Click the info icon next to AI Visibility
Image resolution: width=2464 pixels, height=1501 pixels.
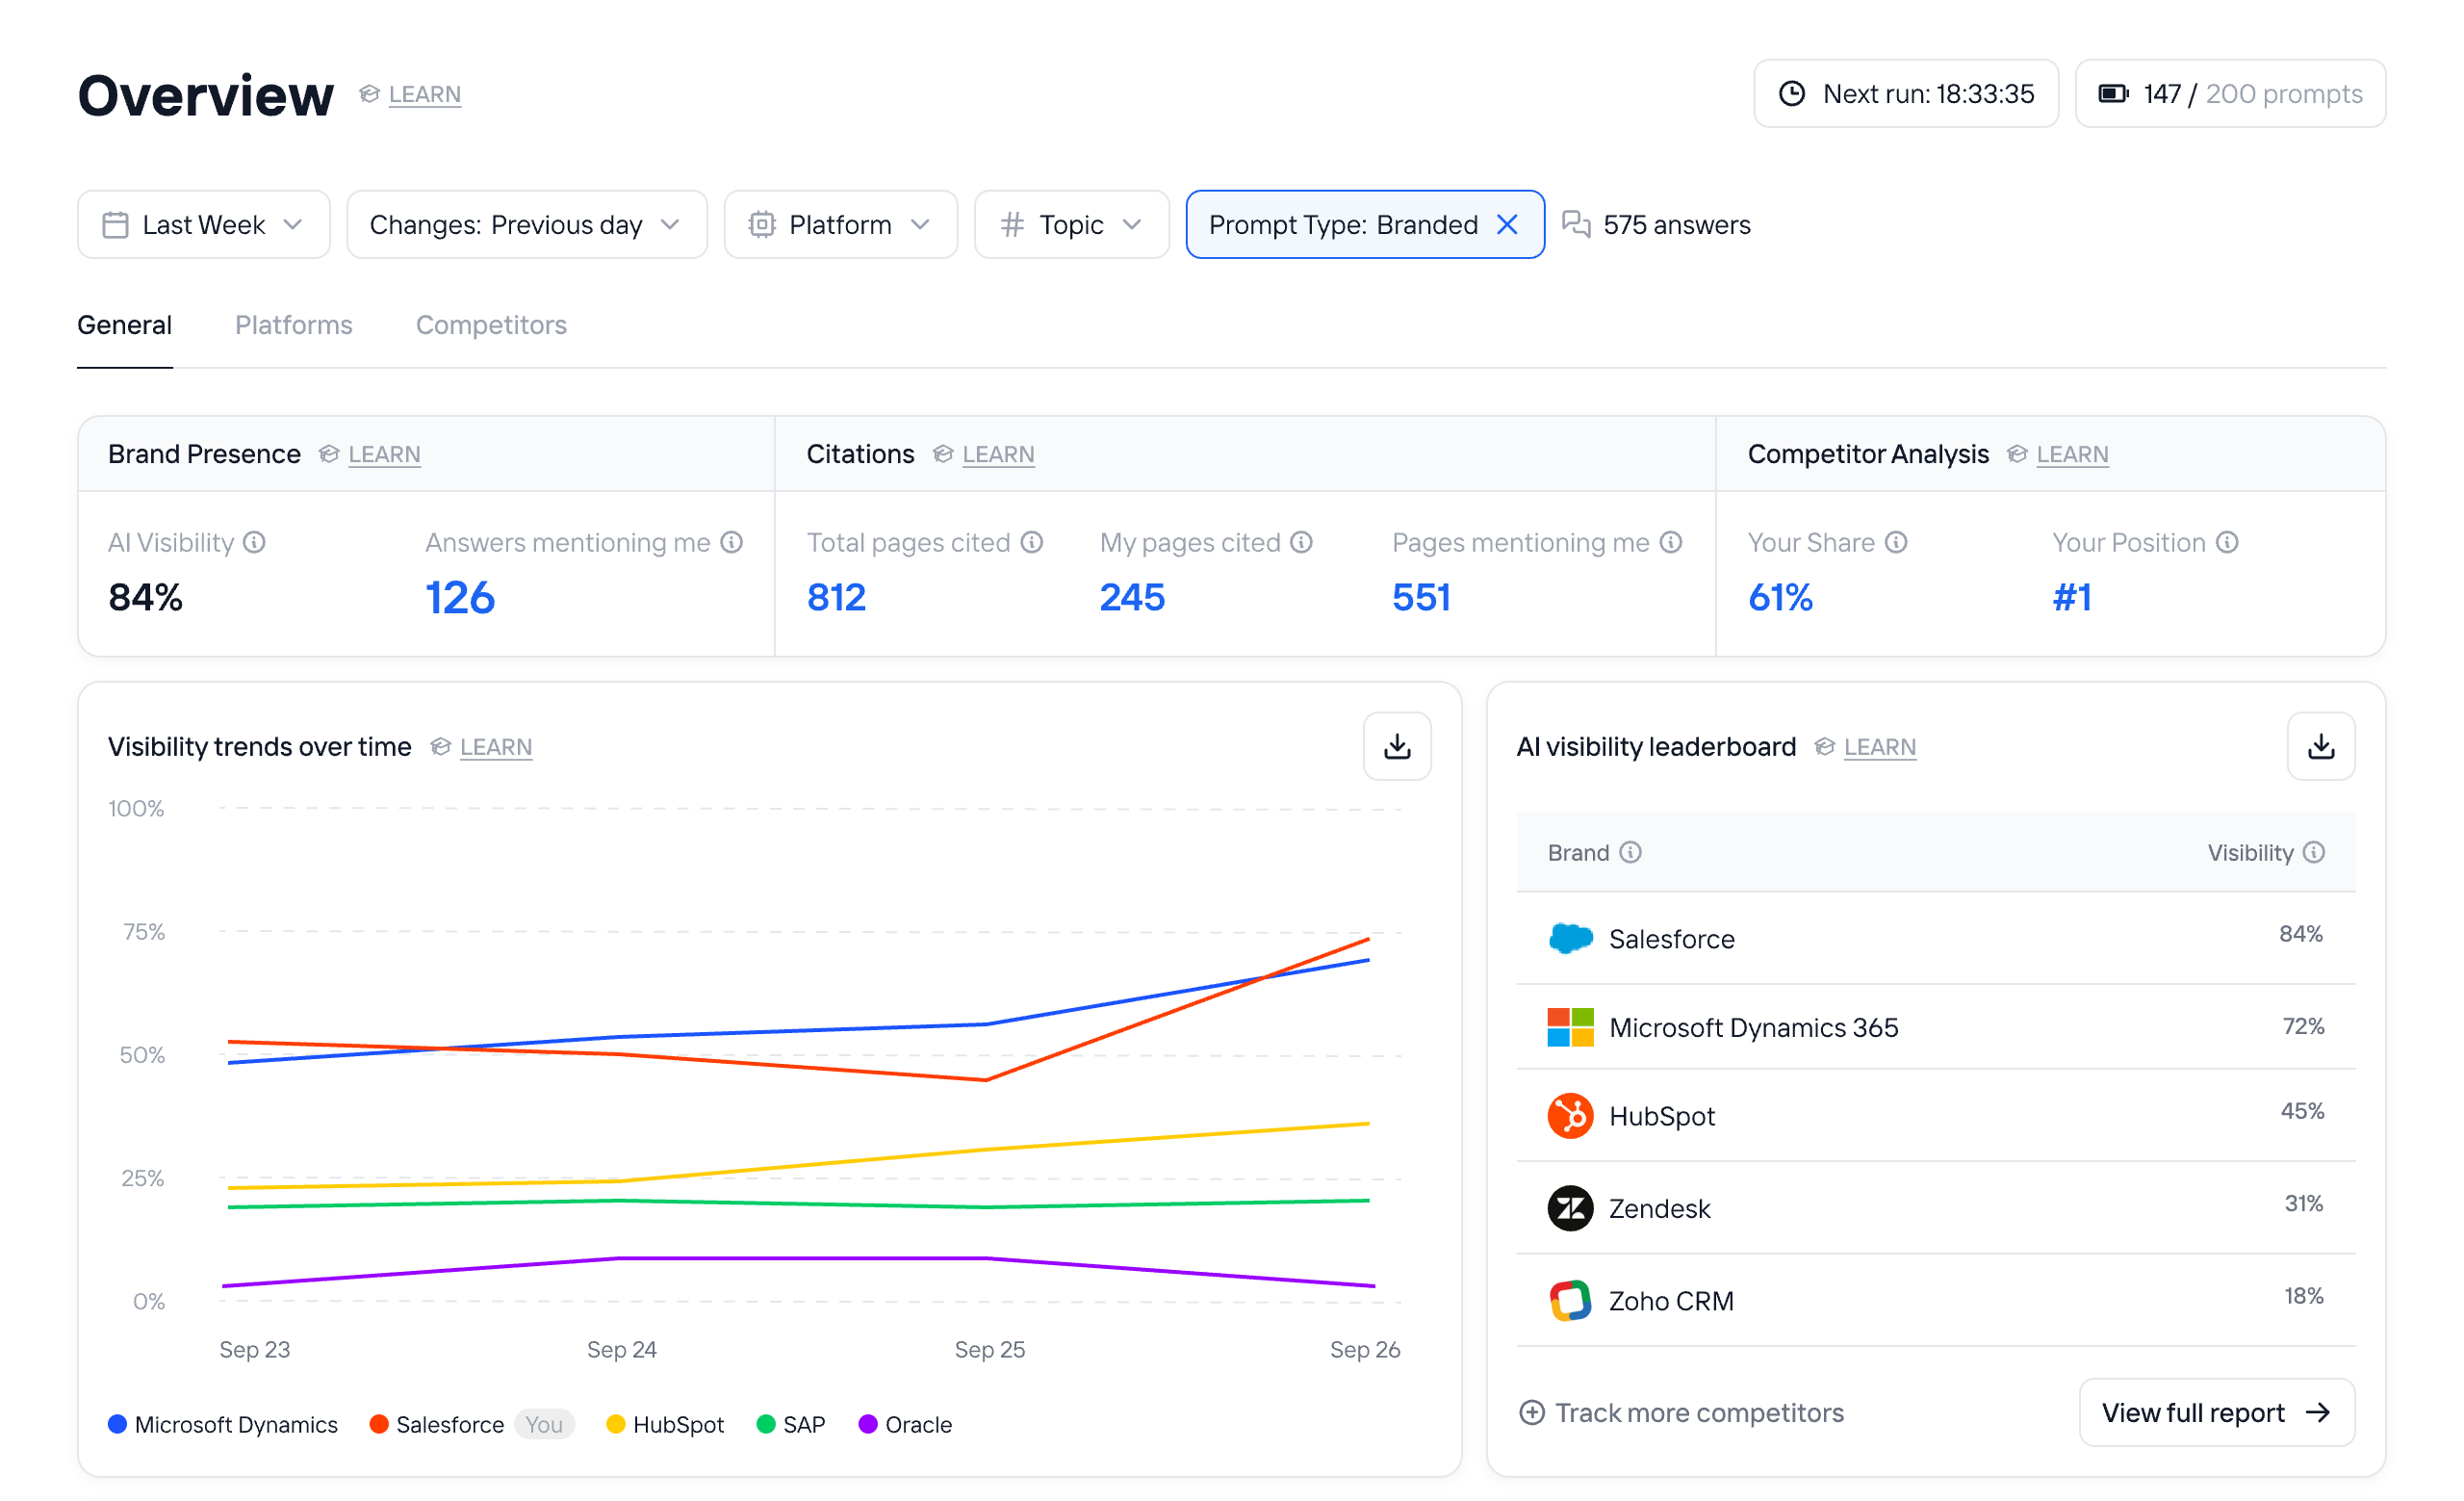tap(255, 542)
